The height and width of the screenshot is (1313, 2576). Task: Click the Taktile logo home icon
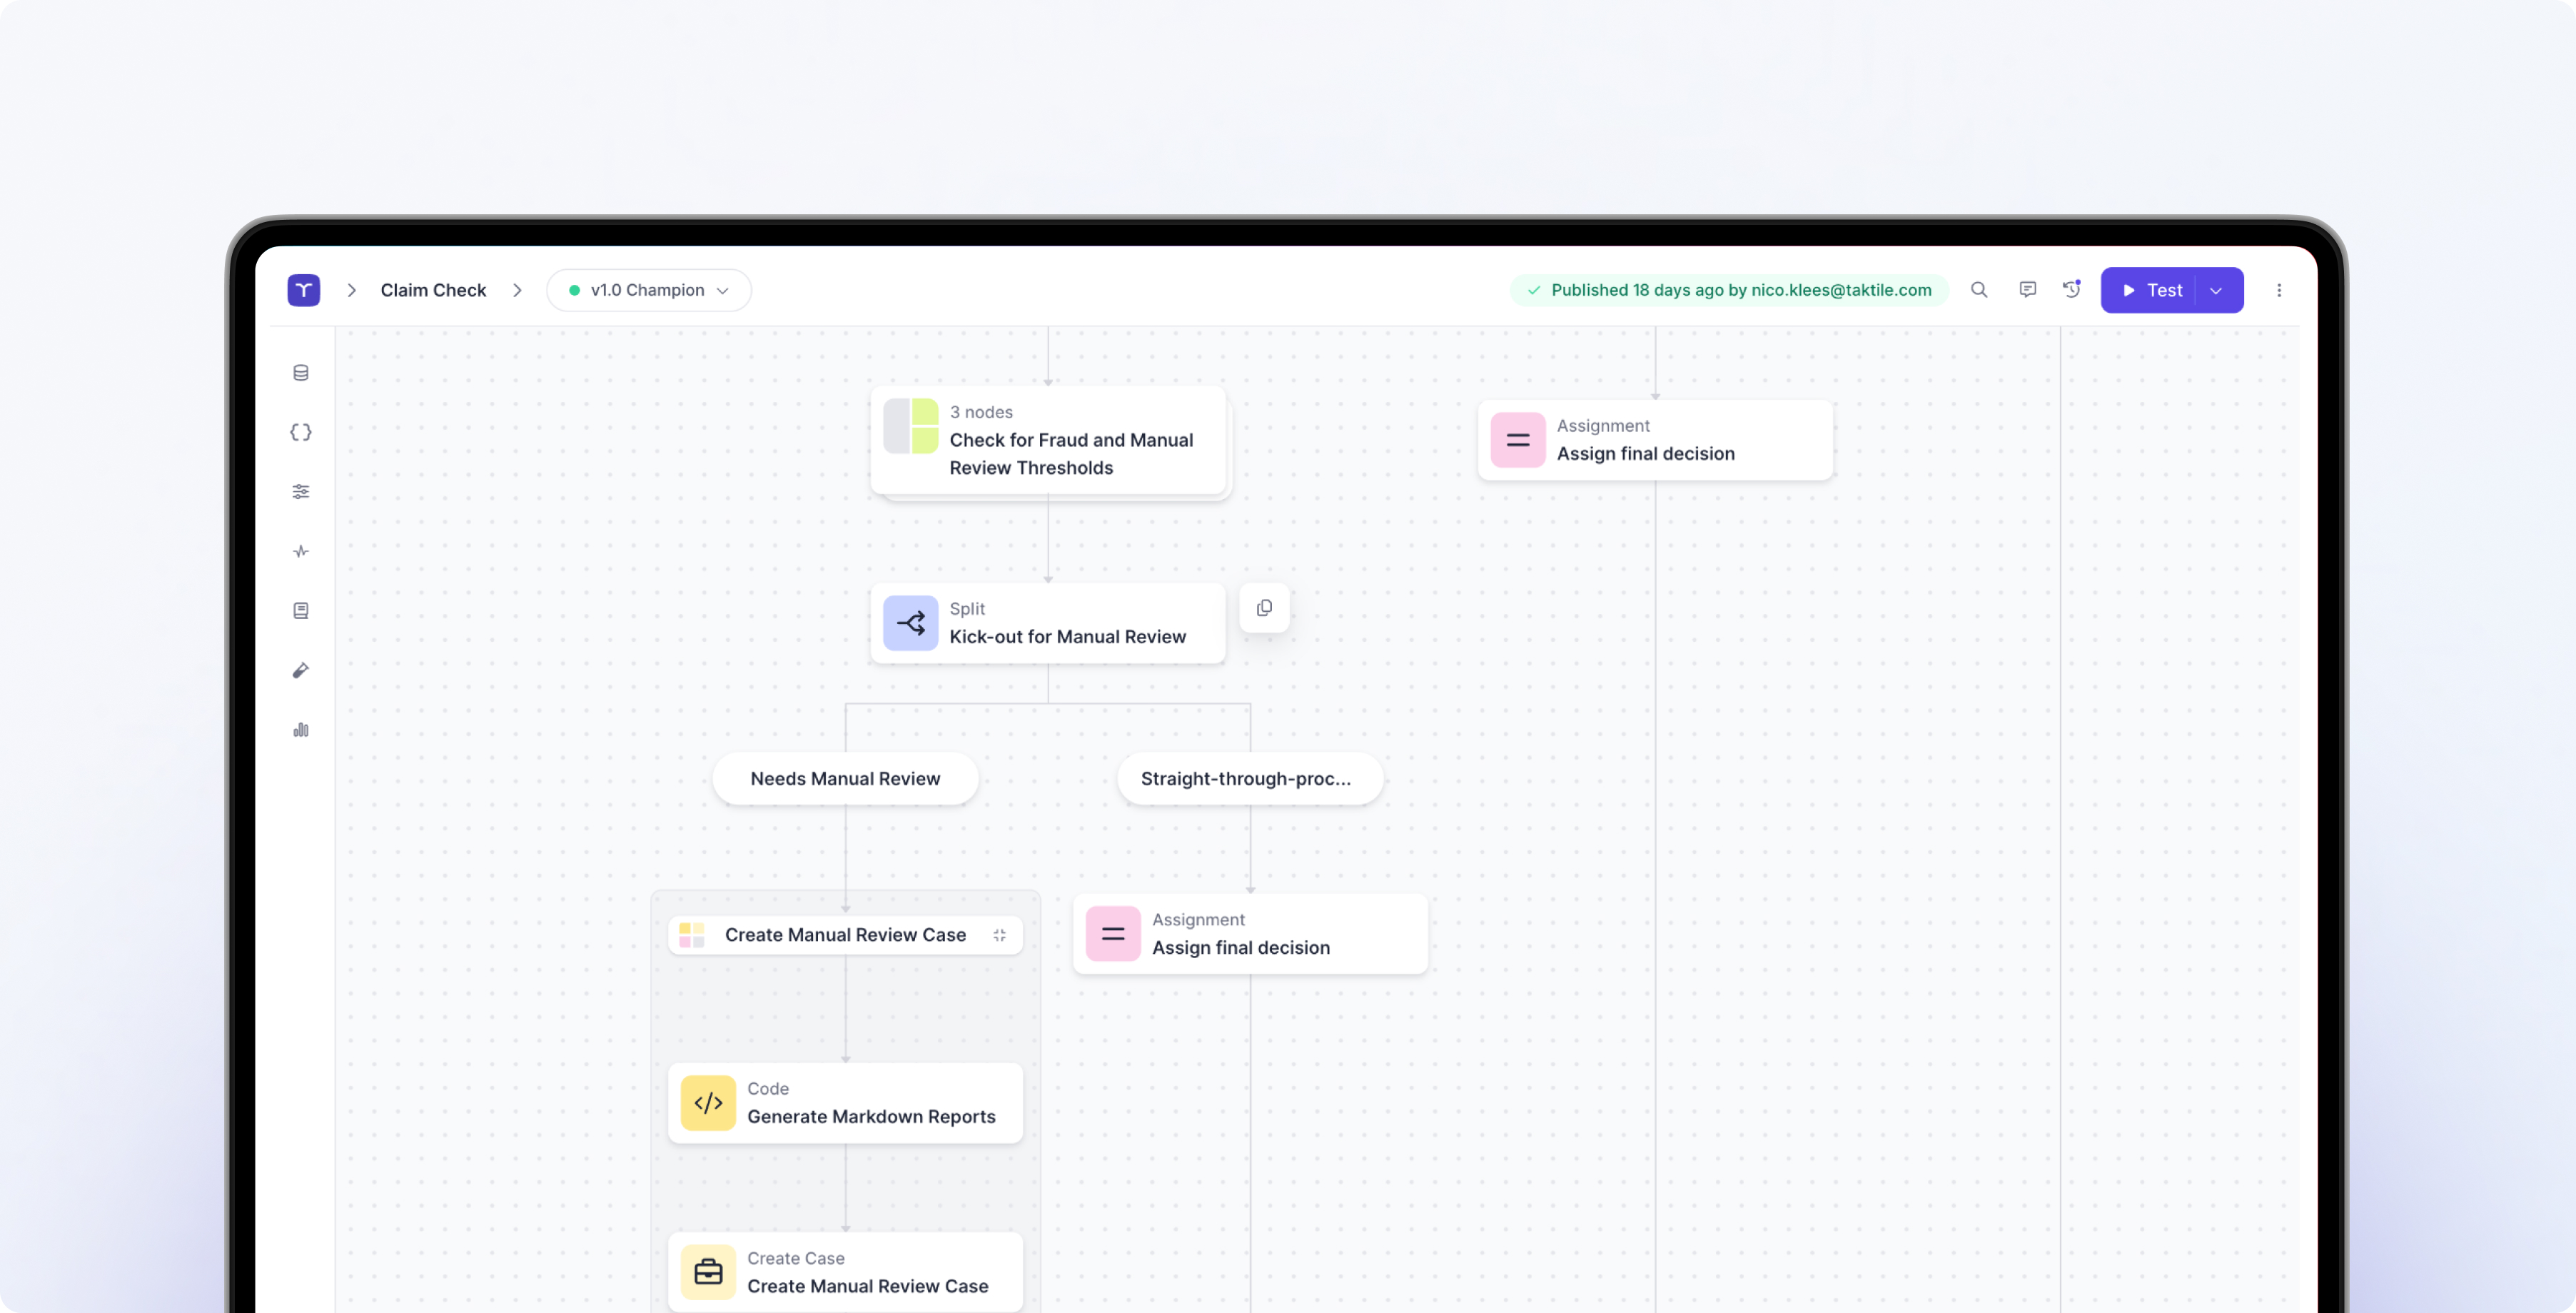point(303,290)
